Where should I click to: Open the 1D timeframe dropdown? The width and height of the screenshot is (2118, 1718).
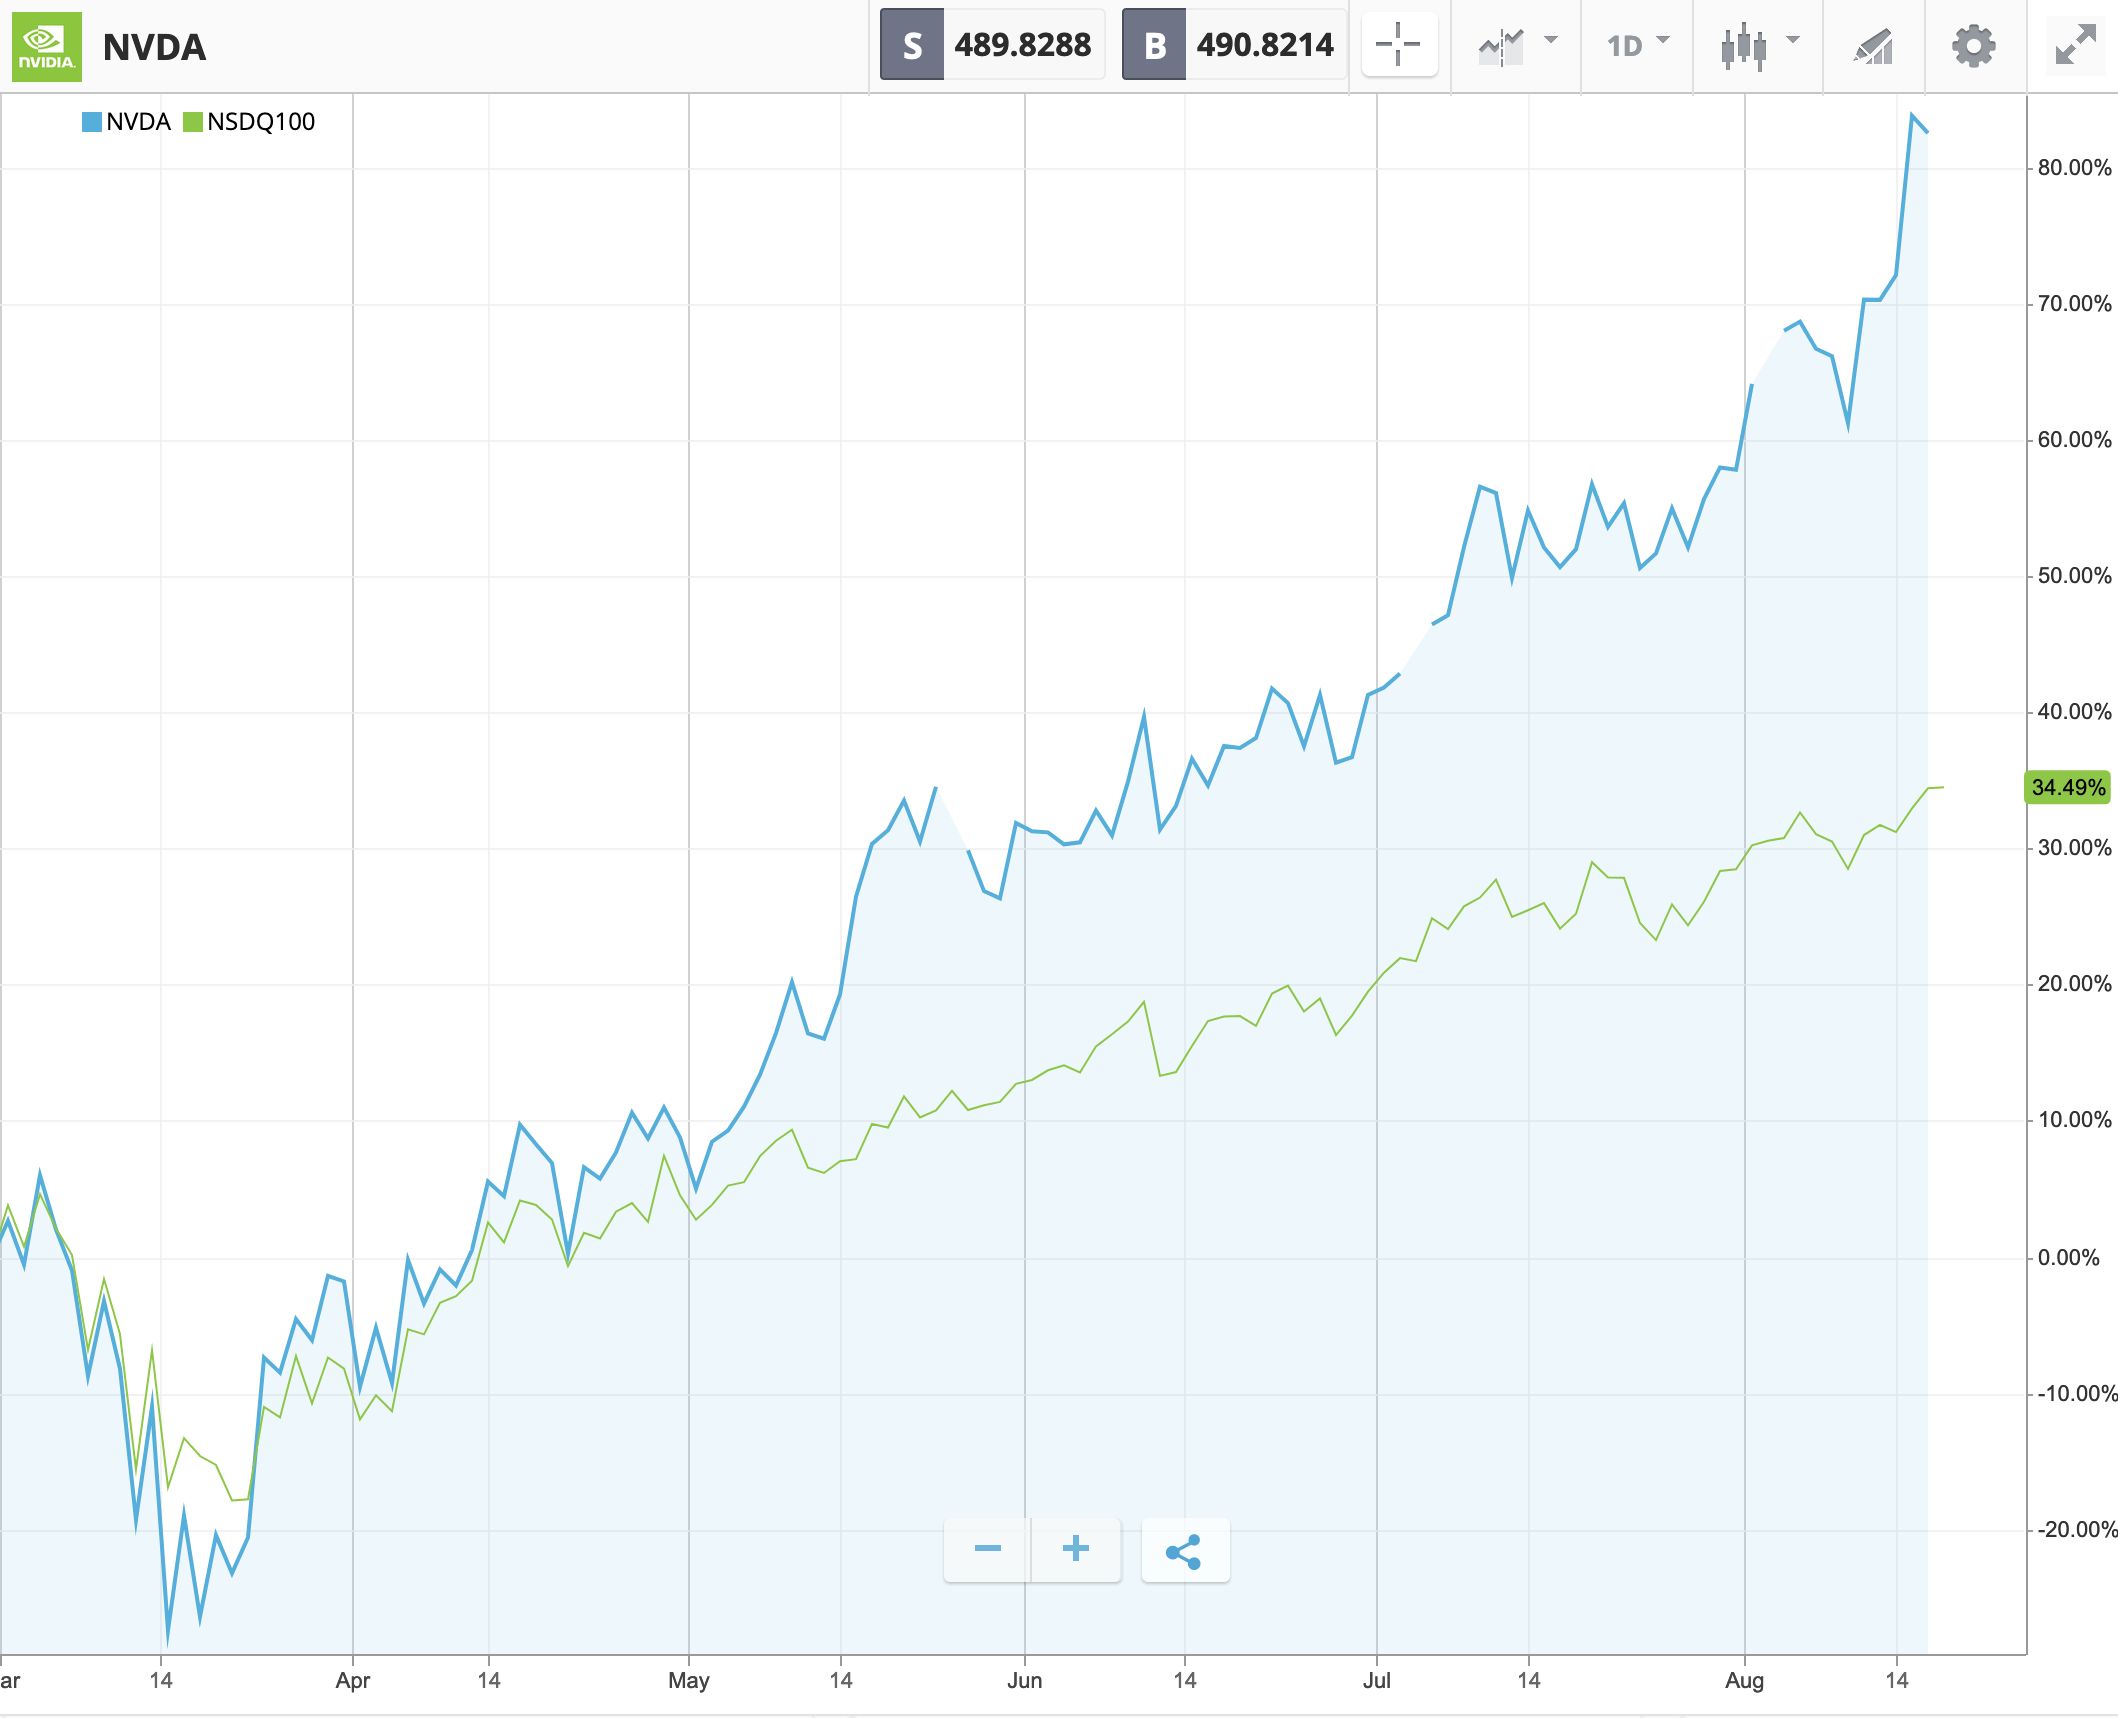coord(1638,45)
